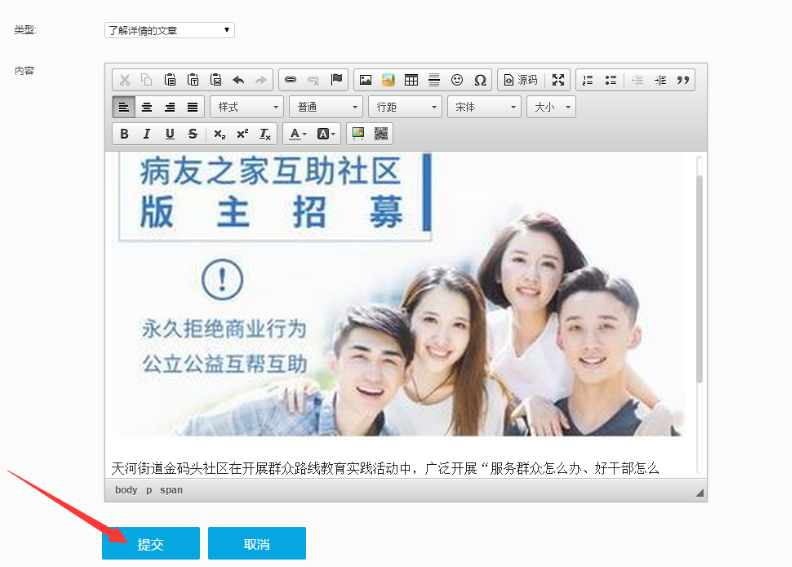Click the 提交 submit button

point(151,544)
